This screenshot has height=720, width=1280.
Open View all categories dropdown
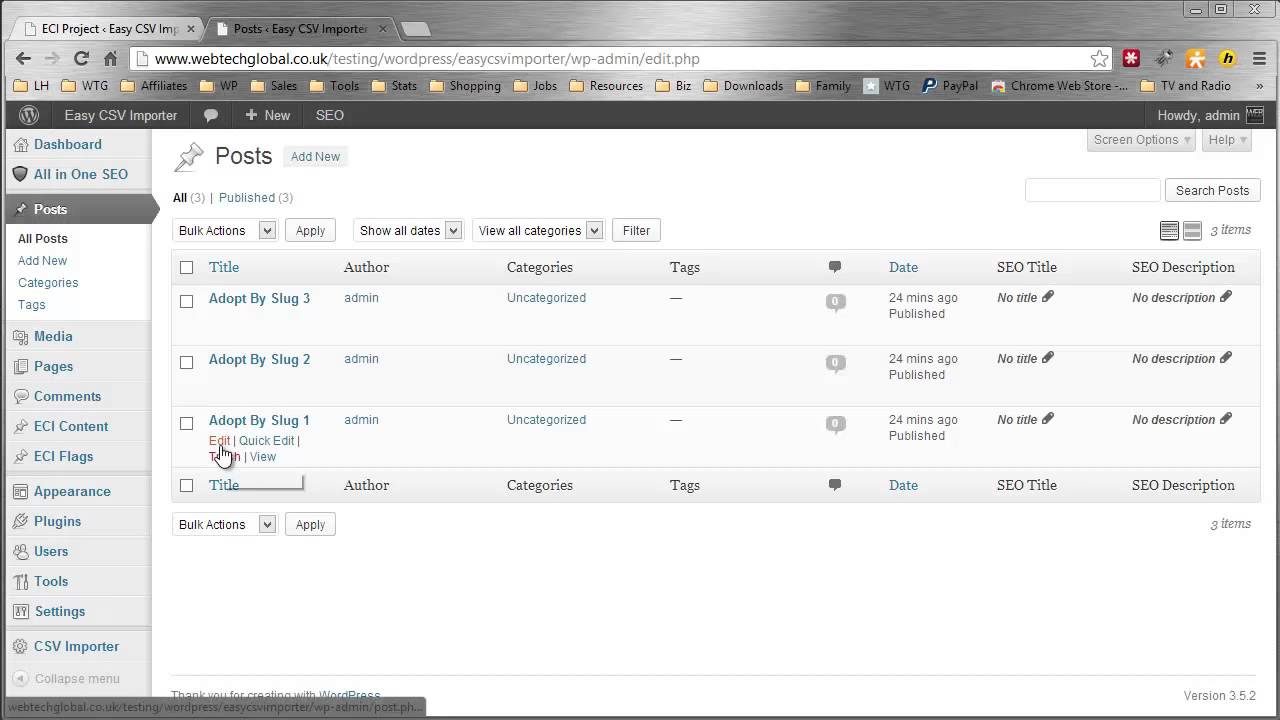[x=538, y=231]
